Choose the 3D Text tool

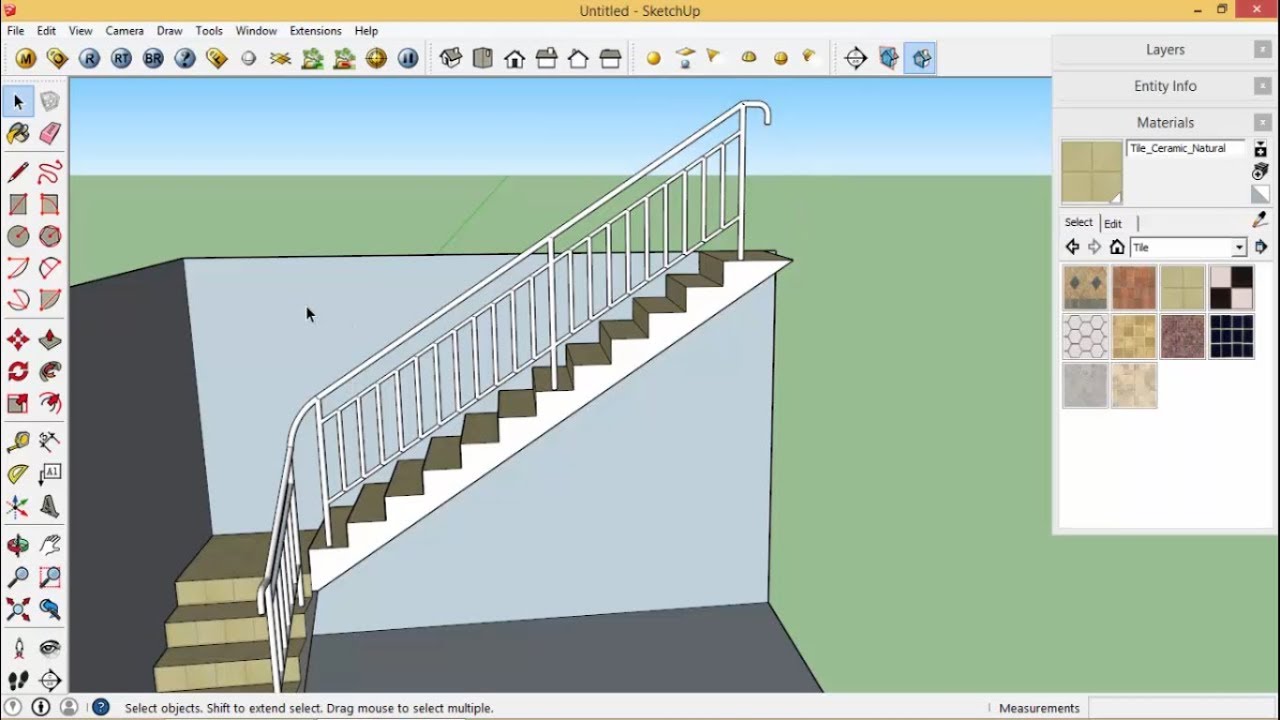(50, 506)
